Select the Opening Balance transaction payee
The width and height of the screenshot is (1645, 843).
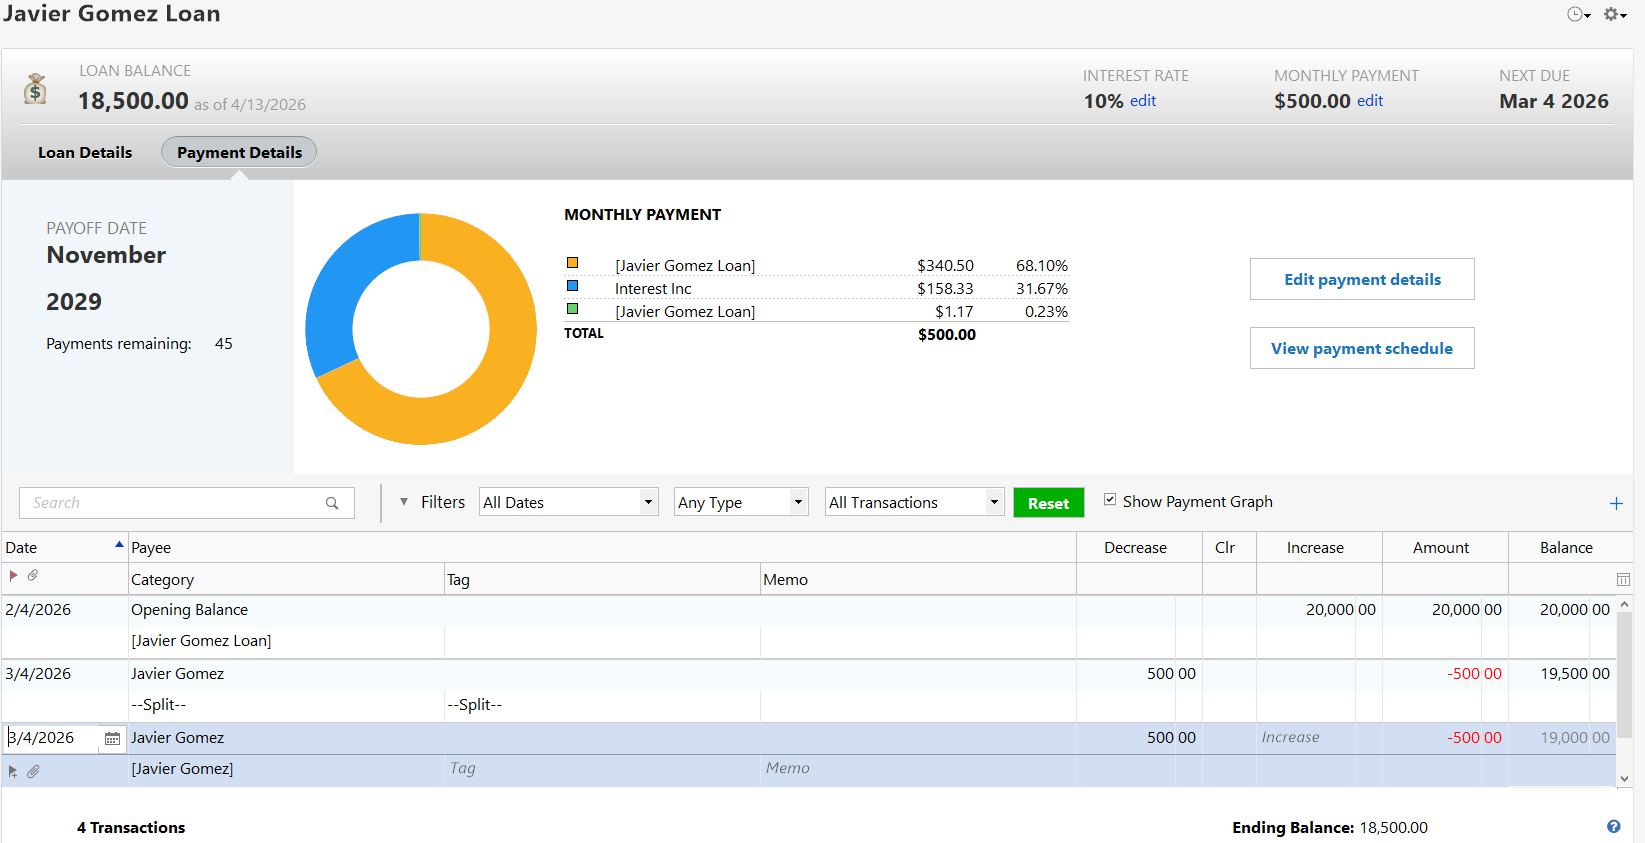click(x=189, y=610)
